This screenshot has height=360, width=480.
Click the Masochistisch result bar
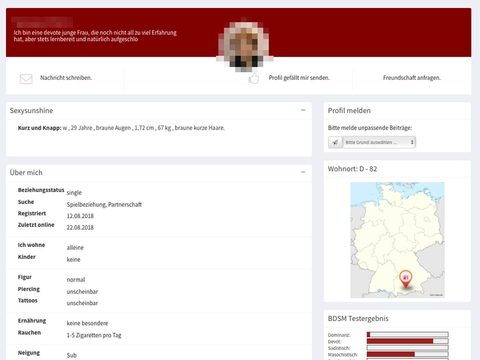407,354
